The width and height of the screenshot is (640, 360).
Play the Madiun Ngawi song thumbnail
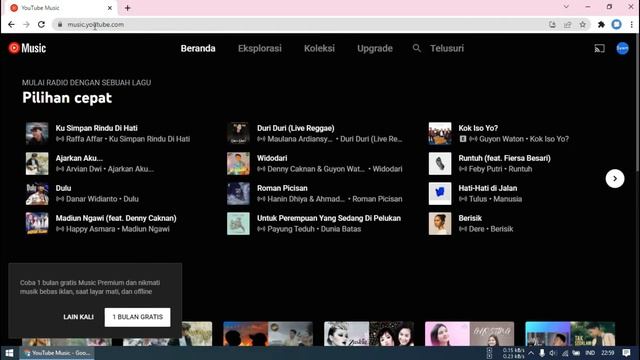[37, 223]
